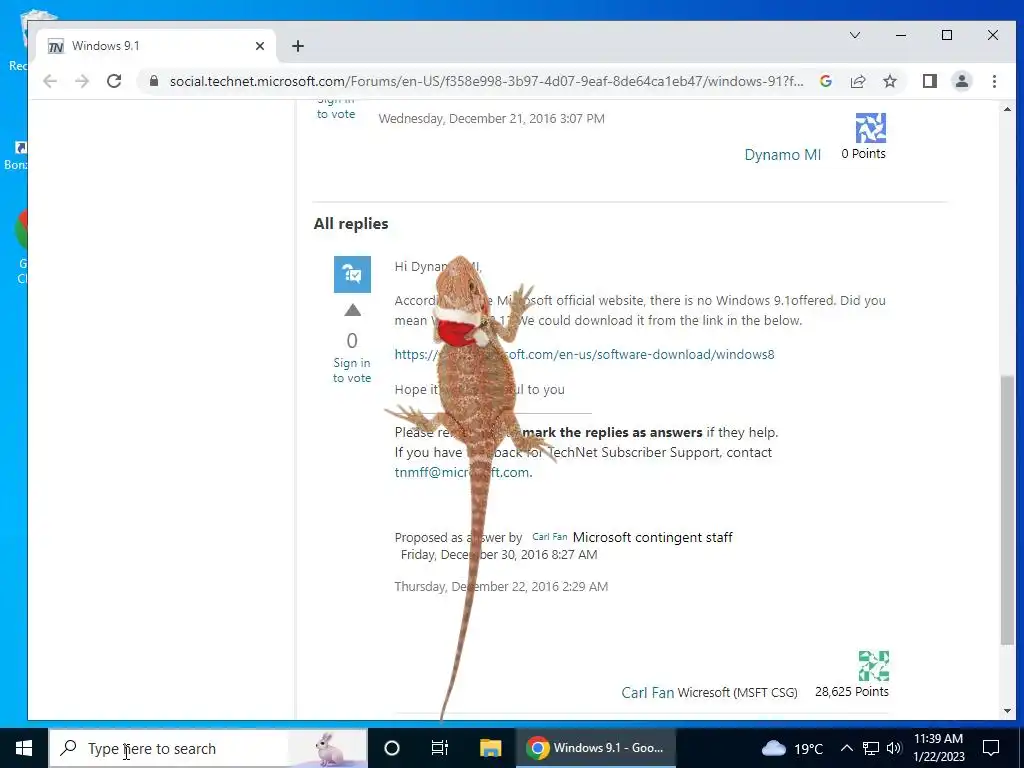Click the taskbar search box
This screenshot has height=768, width=1024.
pyautogui.click(x=208, y=748)
